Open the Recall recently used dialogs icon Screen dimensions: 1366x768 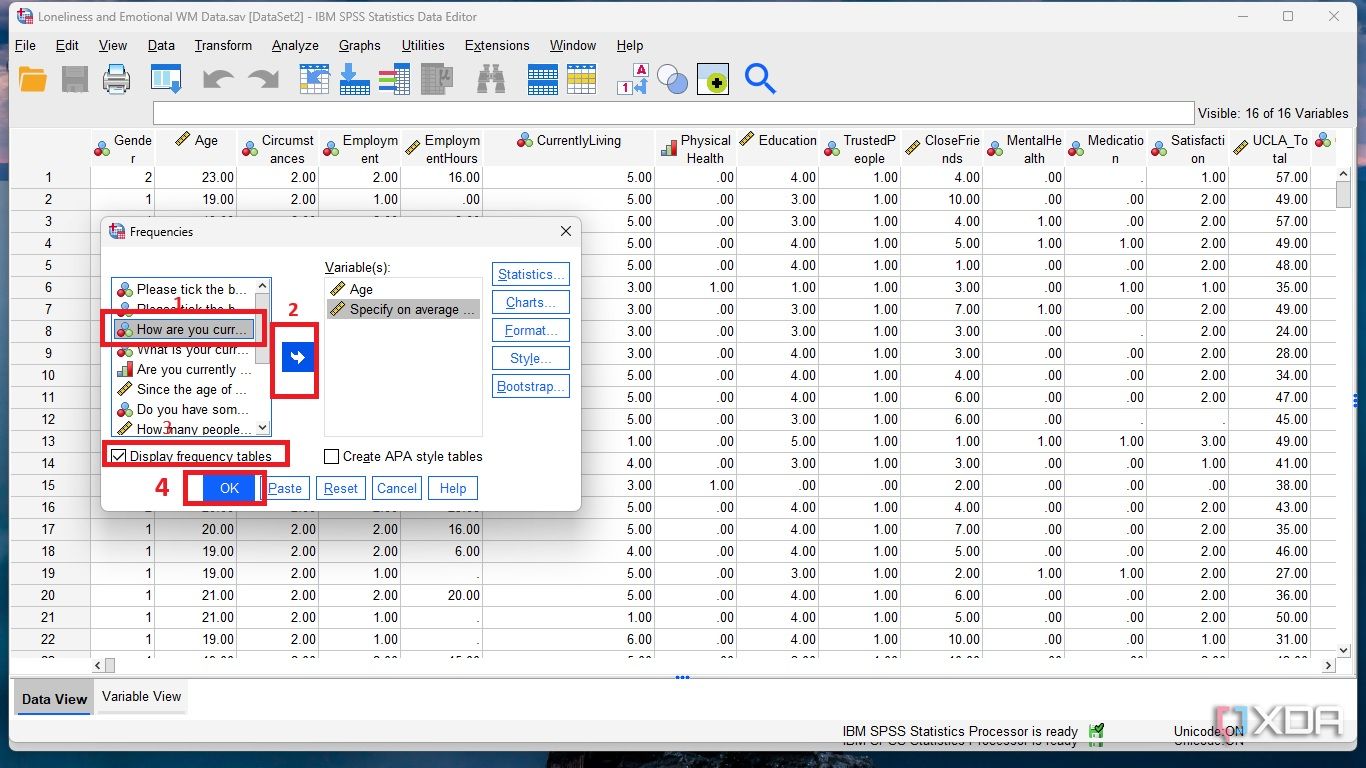pos(166,80)
